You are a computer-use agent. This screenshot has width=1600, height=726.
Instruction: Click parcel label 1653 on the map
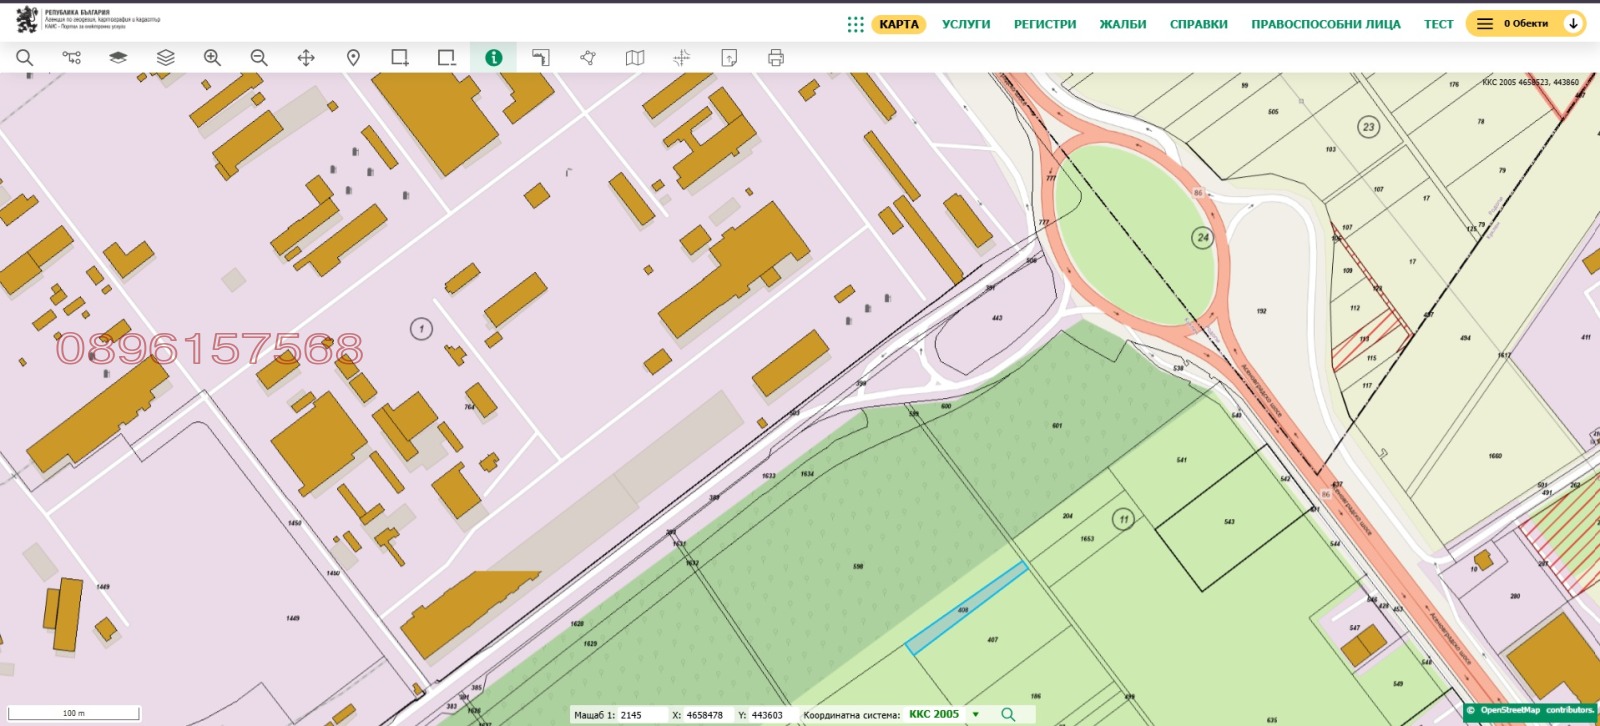point(1087,538)
